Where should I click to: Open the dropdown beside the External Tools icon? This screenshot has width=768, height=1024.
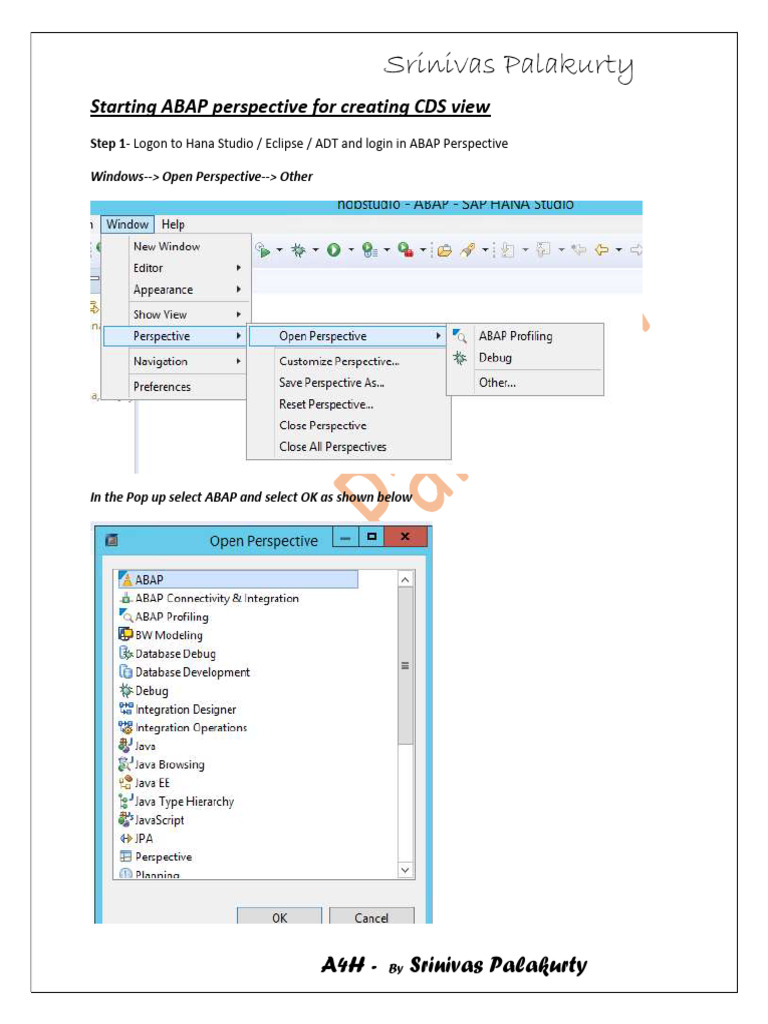click(423, 249)
